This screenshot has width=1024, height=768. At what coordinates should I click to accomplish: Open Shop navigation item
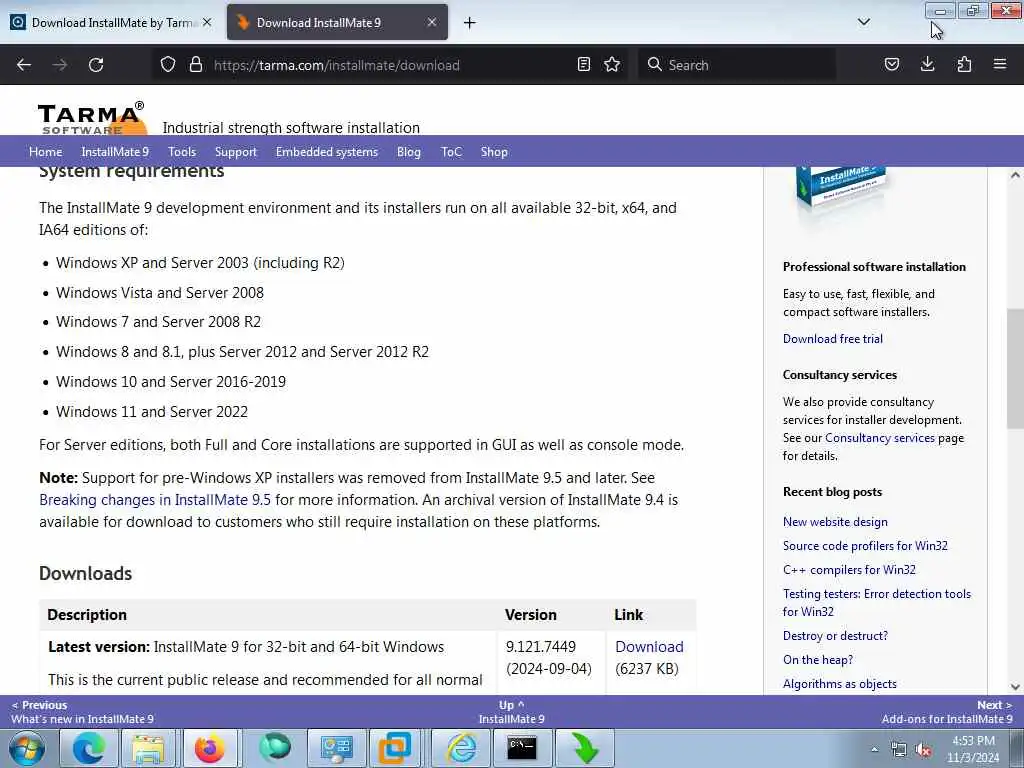(x=494, y=152)
